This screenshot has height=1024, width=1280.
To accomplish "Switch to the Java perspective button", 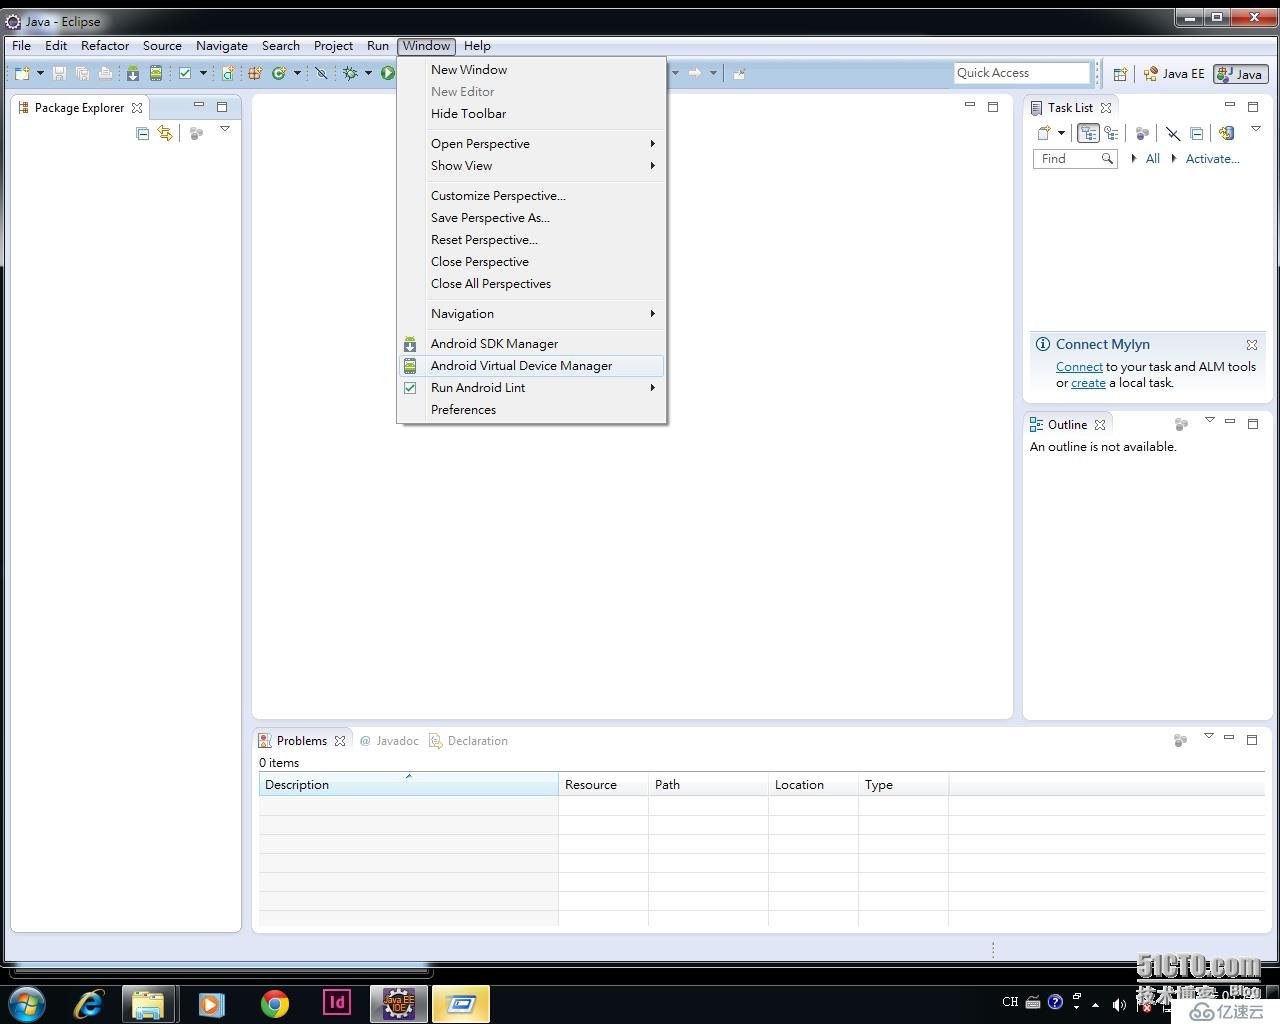I will (1241, 74).
